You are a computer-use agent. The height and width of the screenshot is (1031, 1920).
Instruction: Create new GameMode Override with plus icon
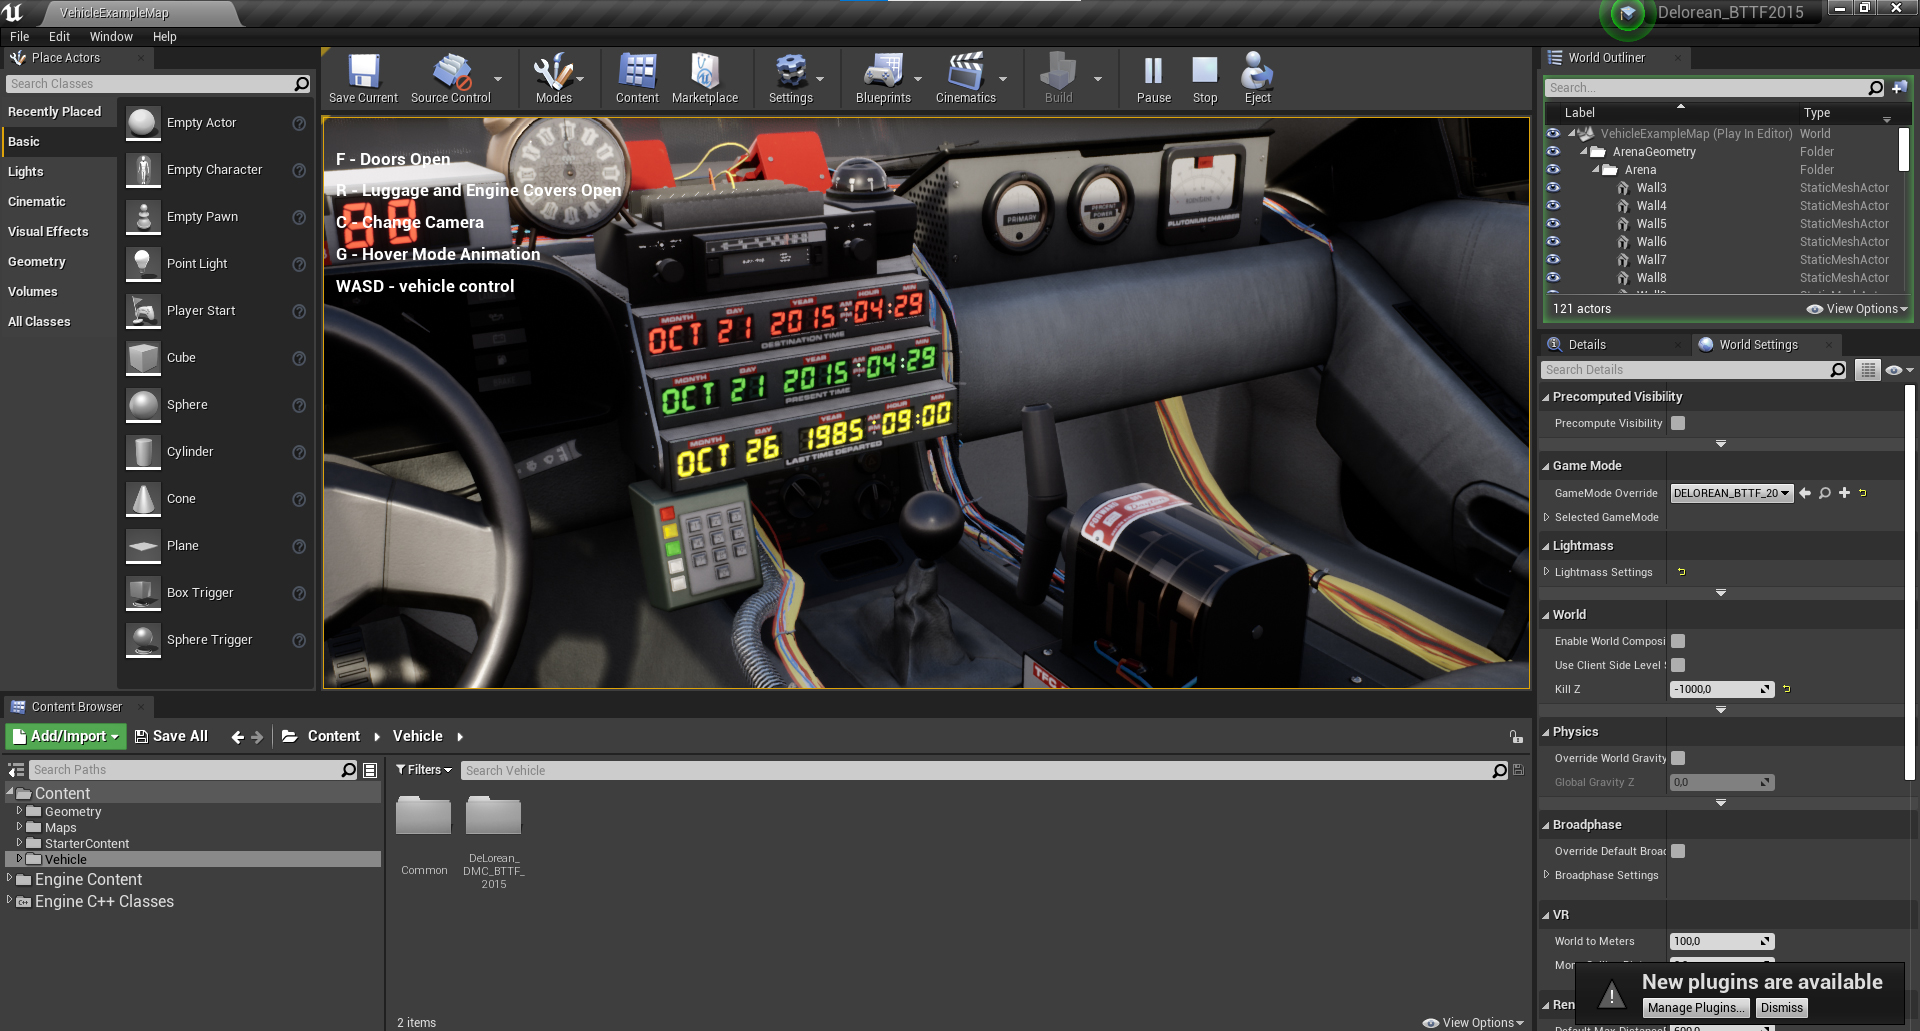point(1844,493)
